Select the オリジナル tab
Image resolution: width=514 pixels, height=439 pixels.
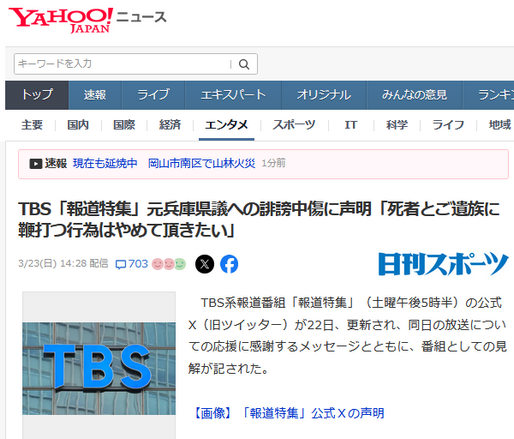coord(324,95)
